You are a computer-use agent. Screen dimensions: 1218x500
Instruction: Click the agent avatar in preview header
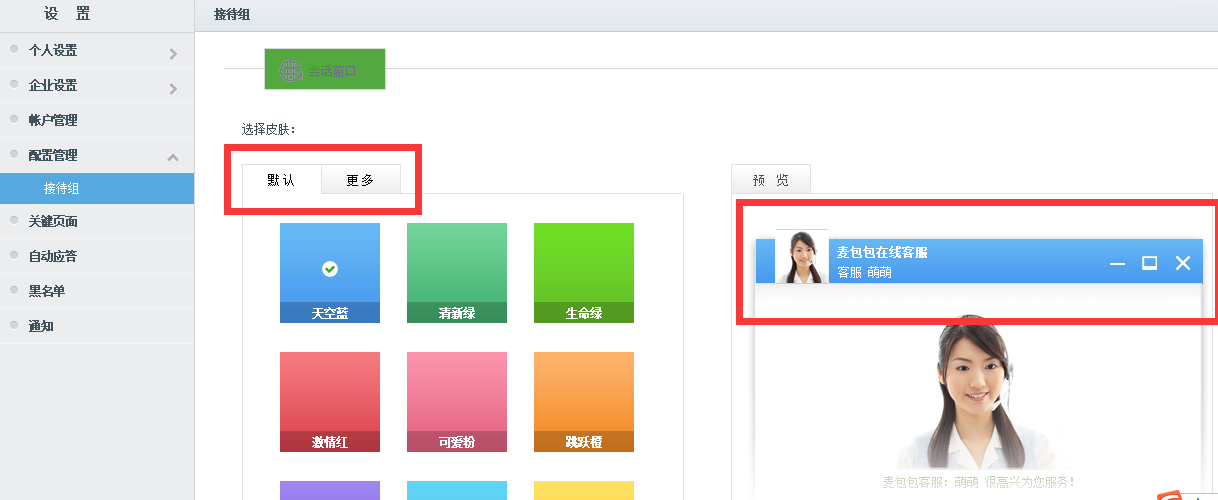pyautogui.click(x=802, y=257)
